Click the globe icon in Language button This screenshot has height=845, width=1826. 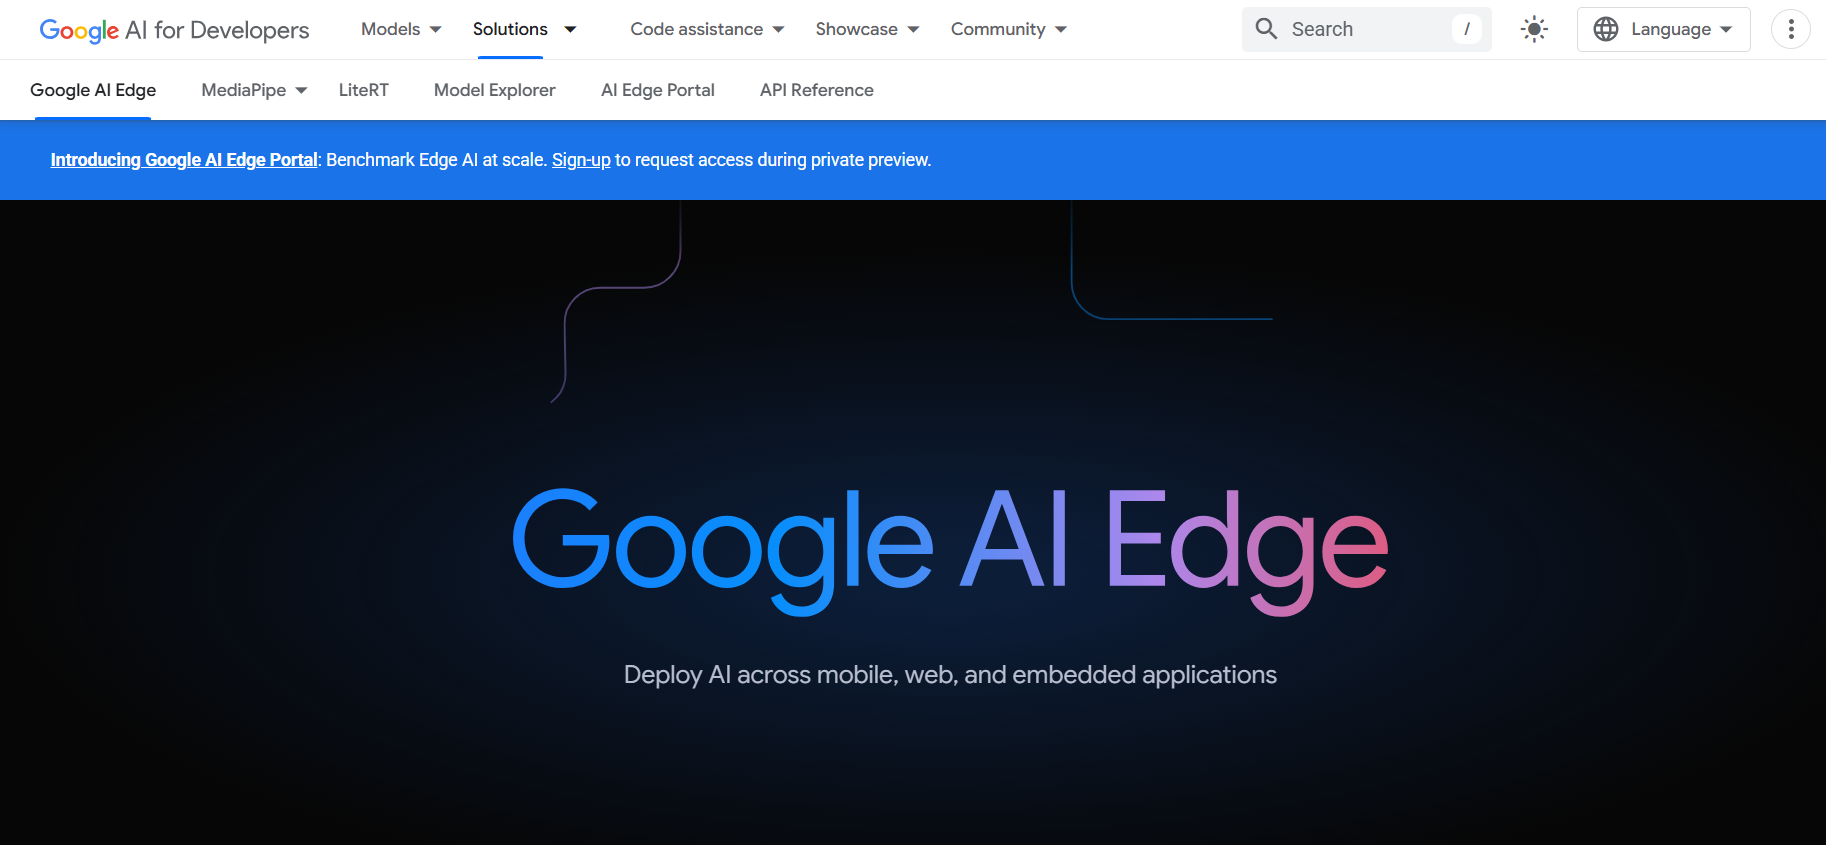click(x=1606, y=29)
